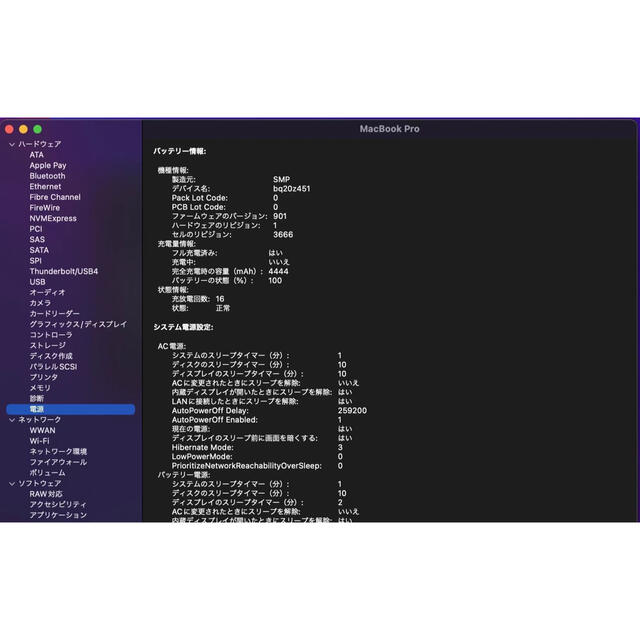The height and width of the screenshot is (640, 640).
Task: Click cycle count value 16
Action: click(x=220, y=299)
